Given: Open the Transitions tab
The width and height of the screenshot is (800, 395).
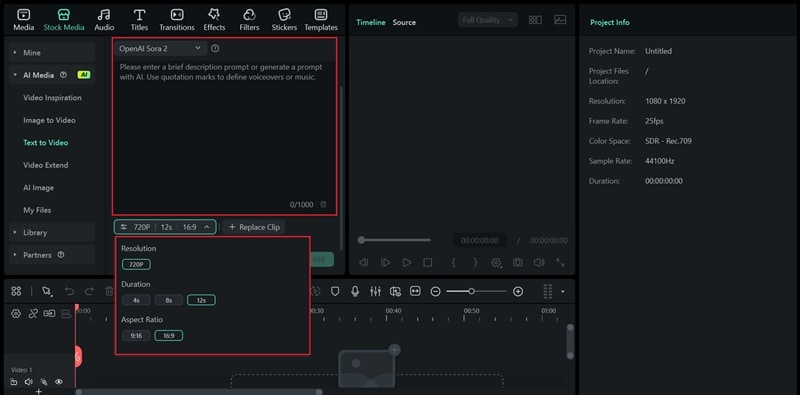Looking at the screenshot, I should [x=177, y=20].
